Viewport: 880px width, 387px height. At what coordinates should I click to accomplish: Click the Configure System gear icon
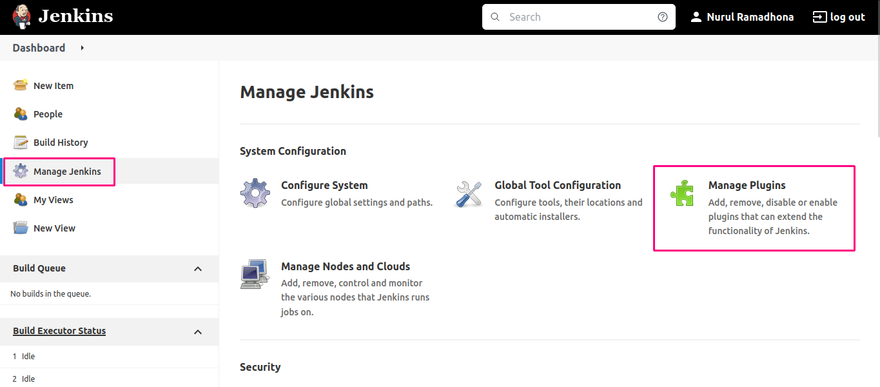pos(255,194)
